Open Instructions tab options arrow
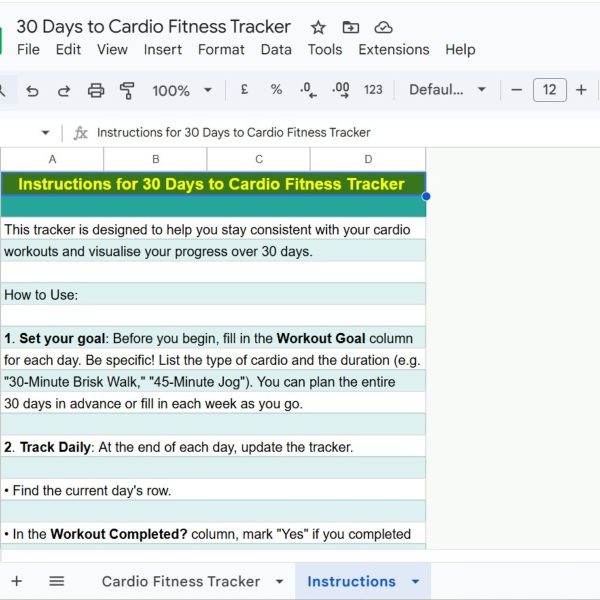 click(415, 582)
